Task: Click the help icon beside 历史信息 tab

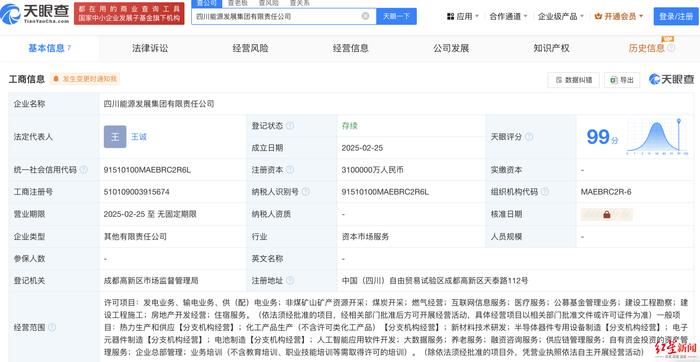Action: 671,48
